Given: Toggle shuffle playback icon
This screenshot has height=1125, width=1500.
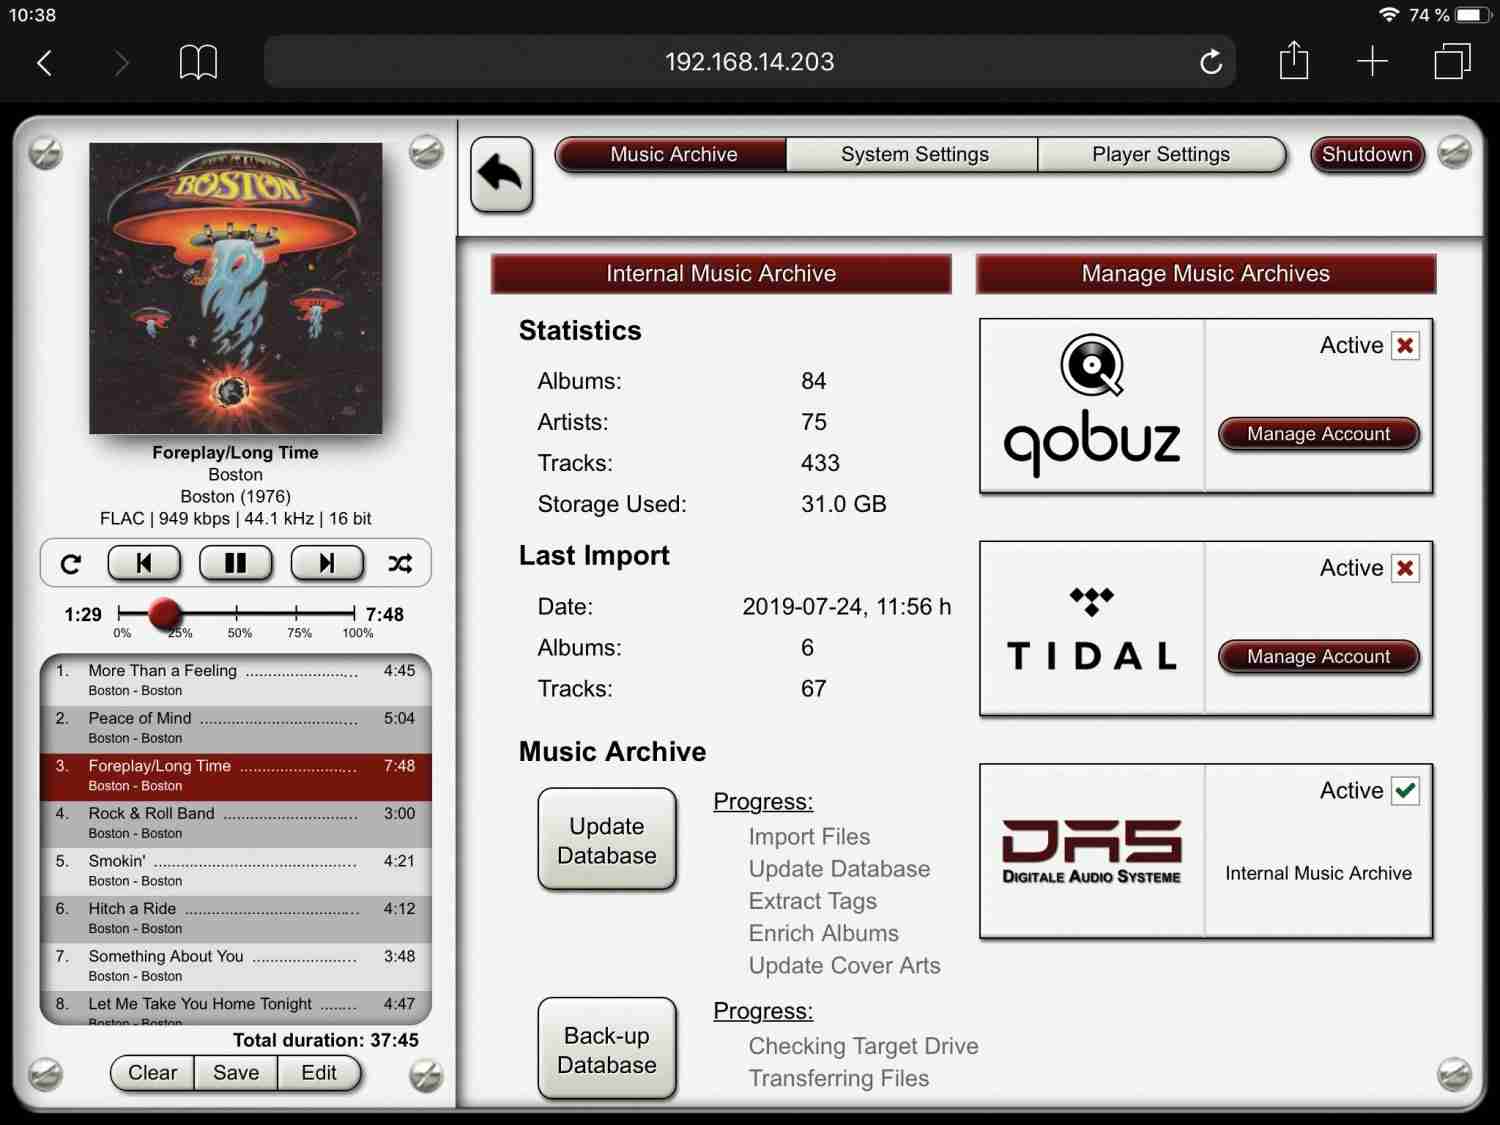Looking at the screenshot, I should [x=400, y=564].
